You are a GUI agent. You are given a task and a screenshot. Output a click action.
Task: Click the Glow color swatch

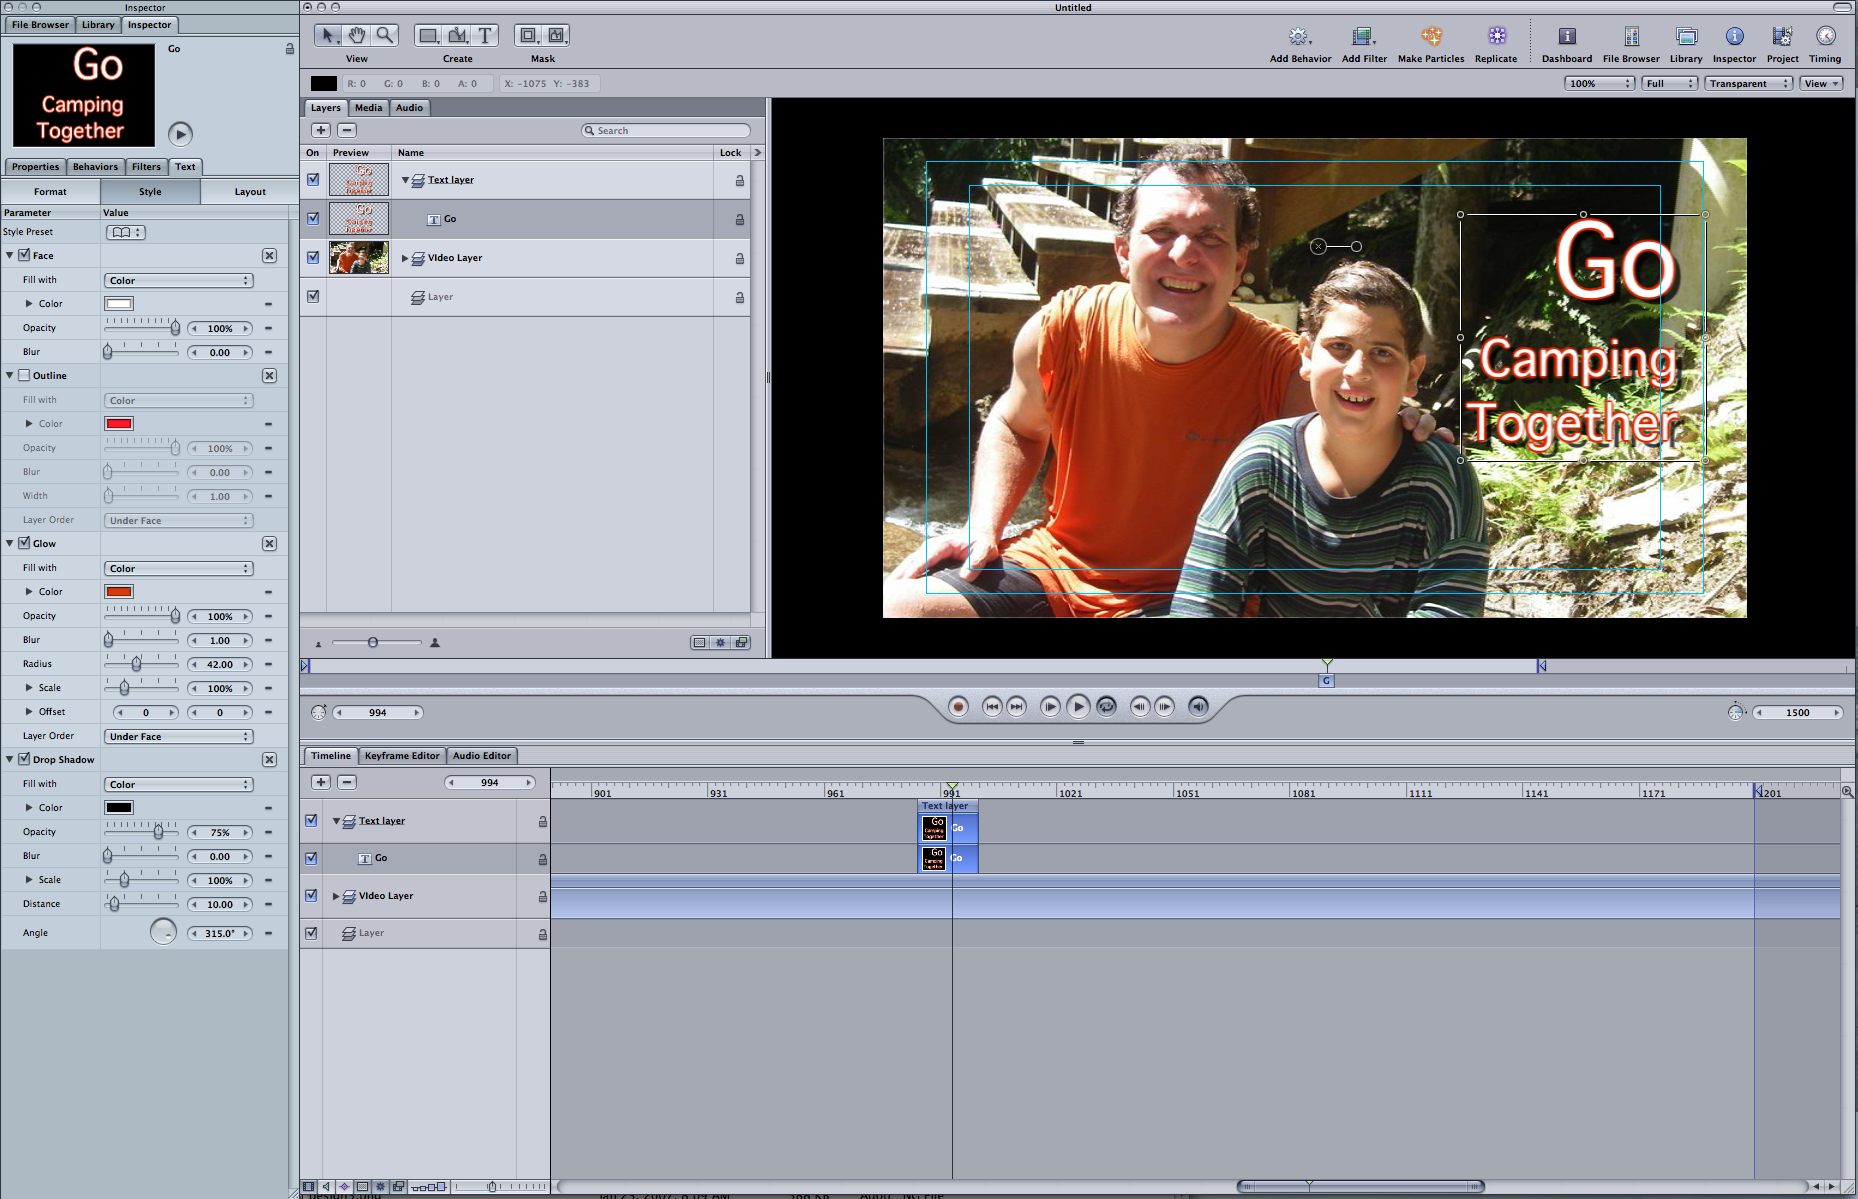tap(119, 592)
